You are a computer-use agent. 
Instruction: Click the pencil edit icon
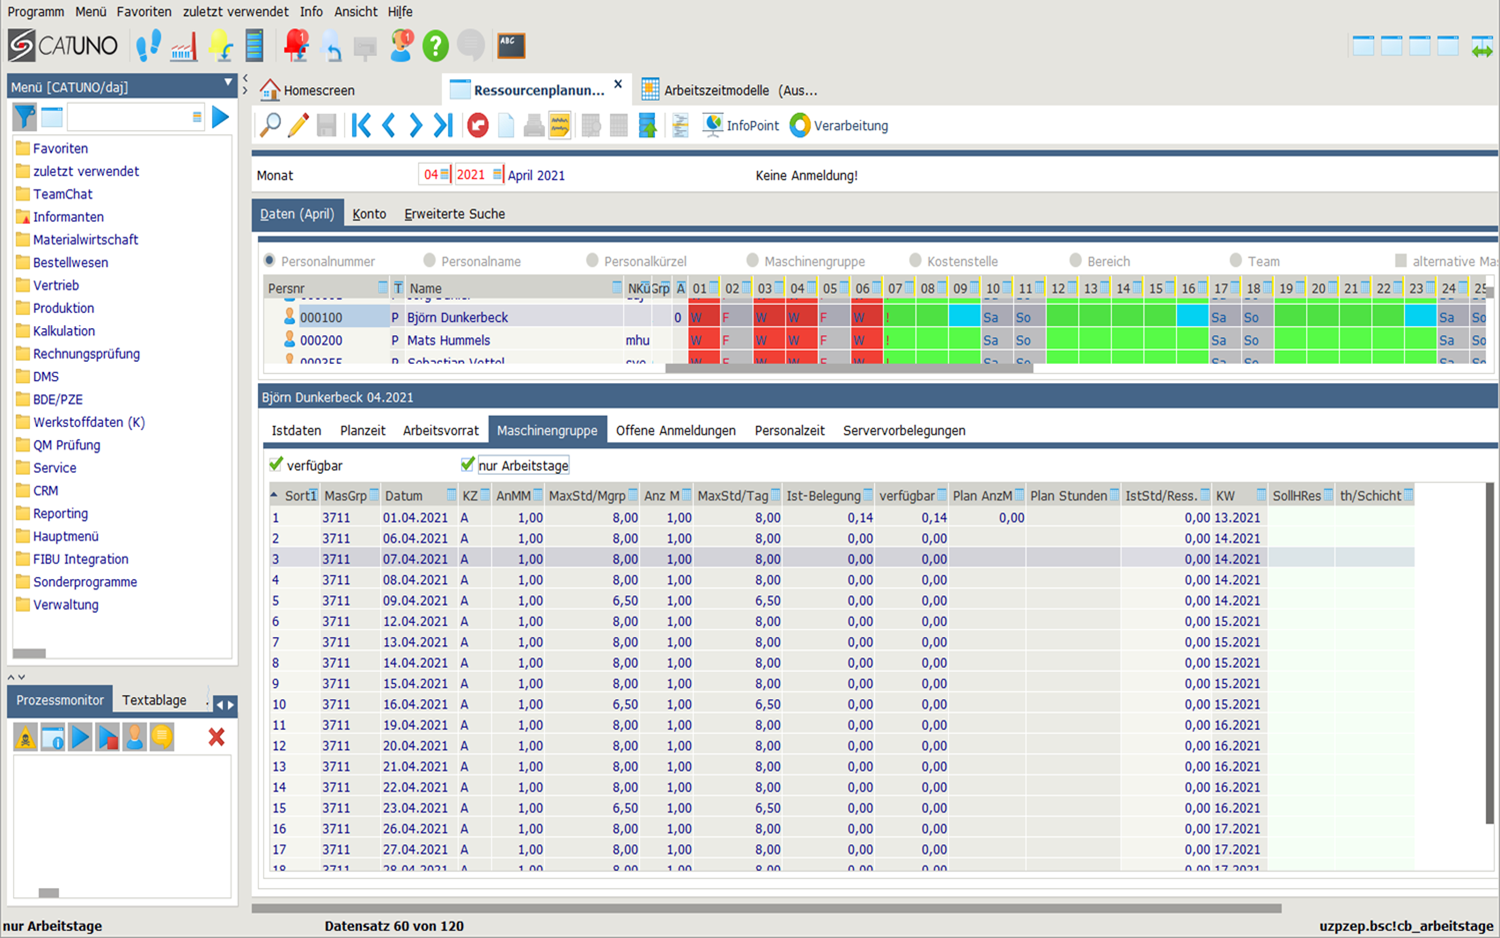point(298,125)
